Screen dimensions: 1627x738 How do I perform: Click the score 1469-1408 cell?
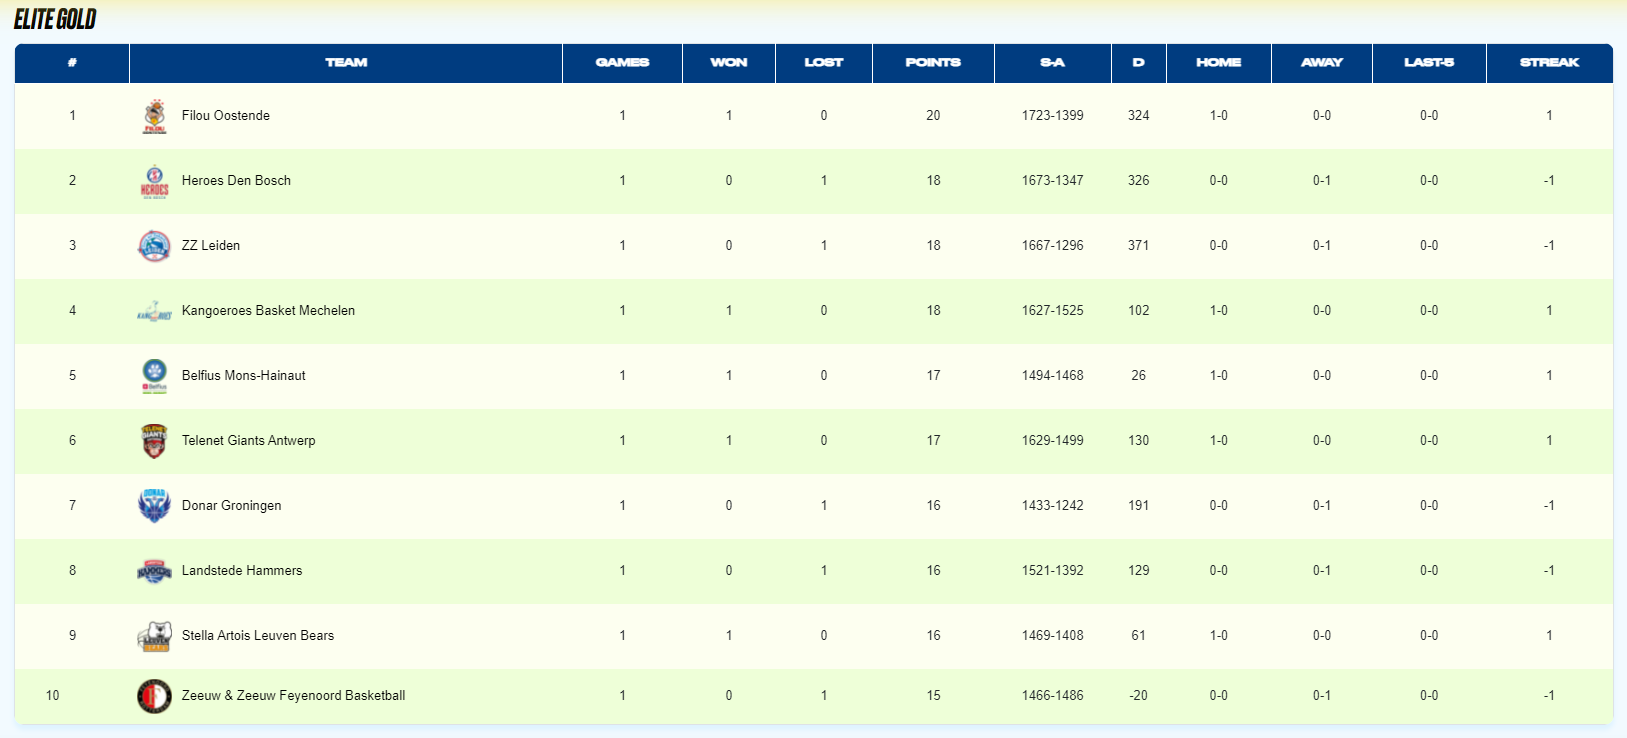click(x=1053, y=636)
